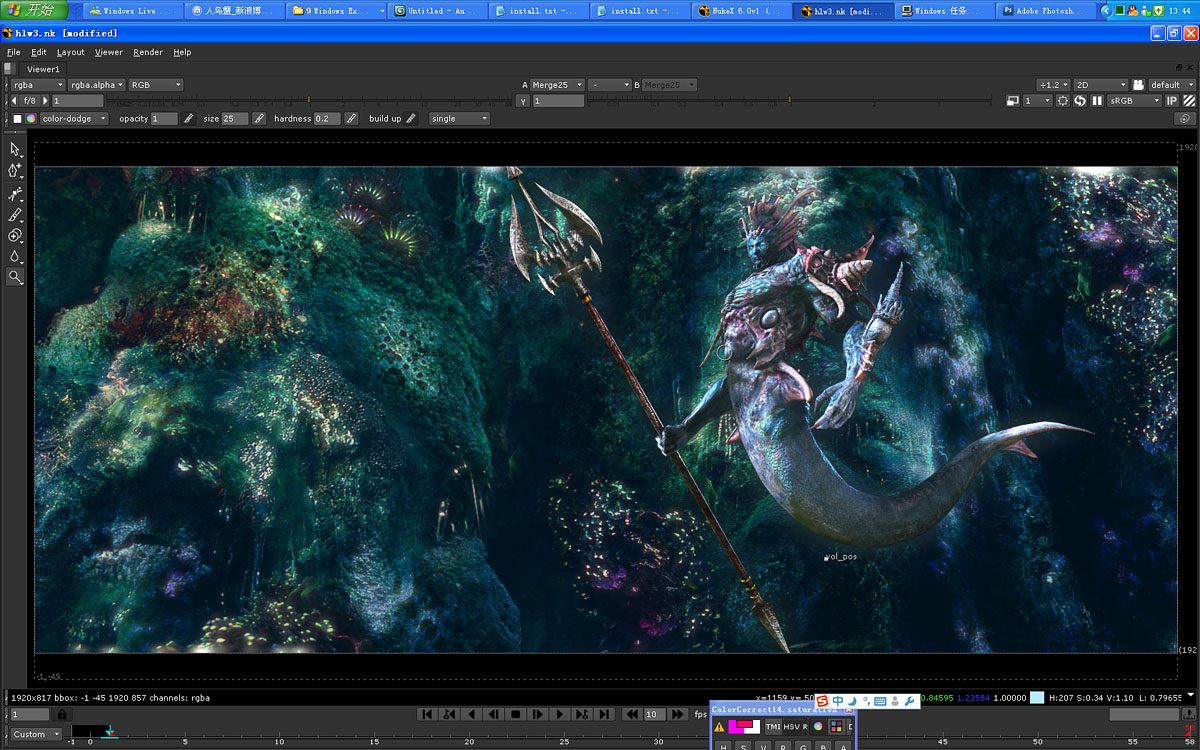Image resolution: width=1200 pixels, height=750 pixels.
Task: Click the viewer refresh icon
Action: [x=1080, y=101]
